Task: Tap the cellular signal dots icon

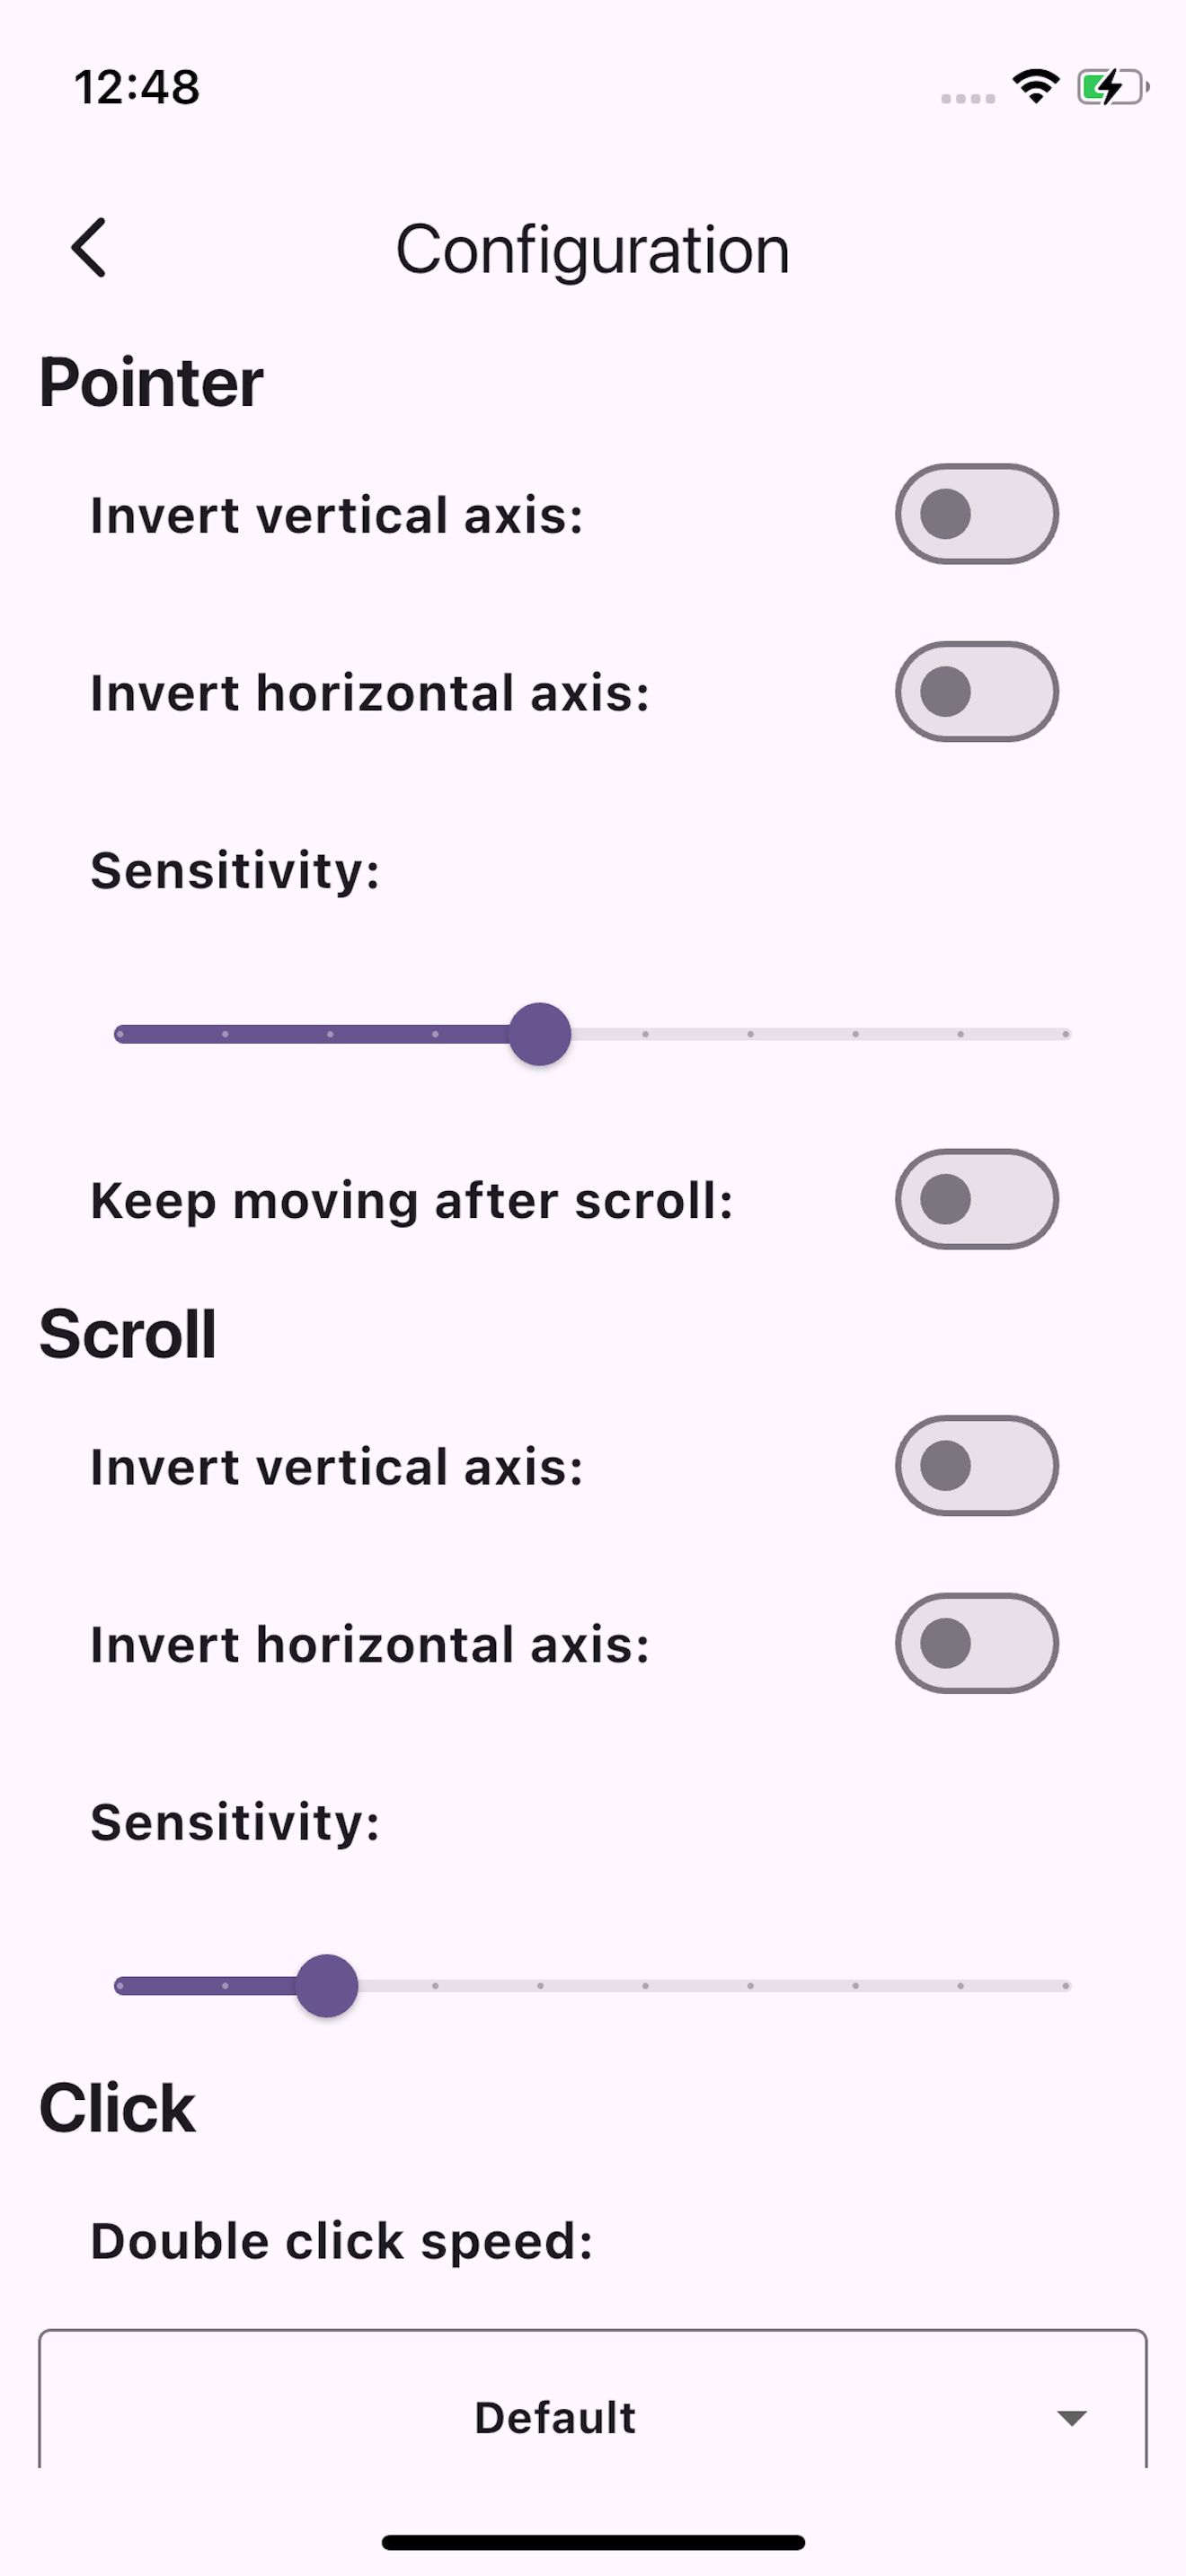Action: pos(967,98)
